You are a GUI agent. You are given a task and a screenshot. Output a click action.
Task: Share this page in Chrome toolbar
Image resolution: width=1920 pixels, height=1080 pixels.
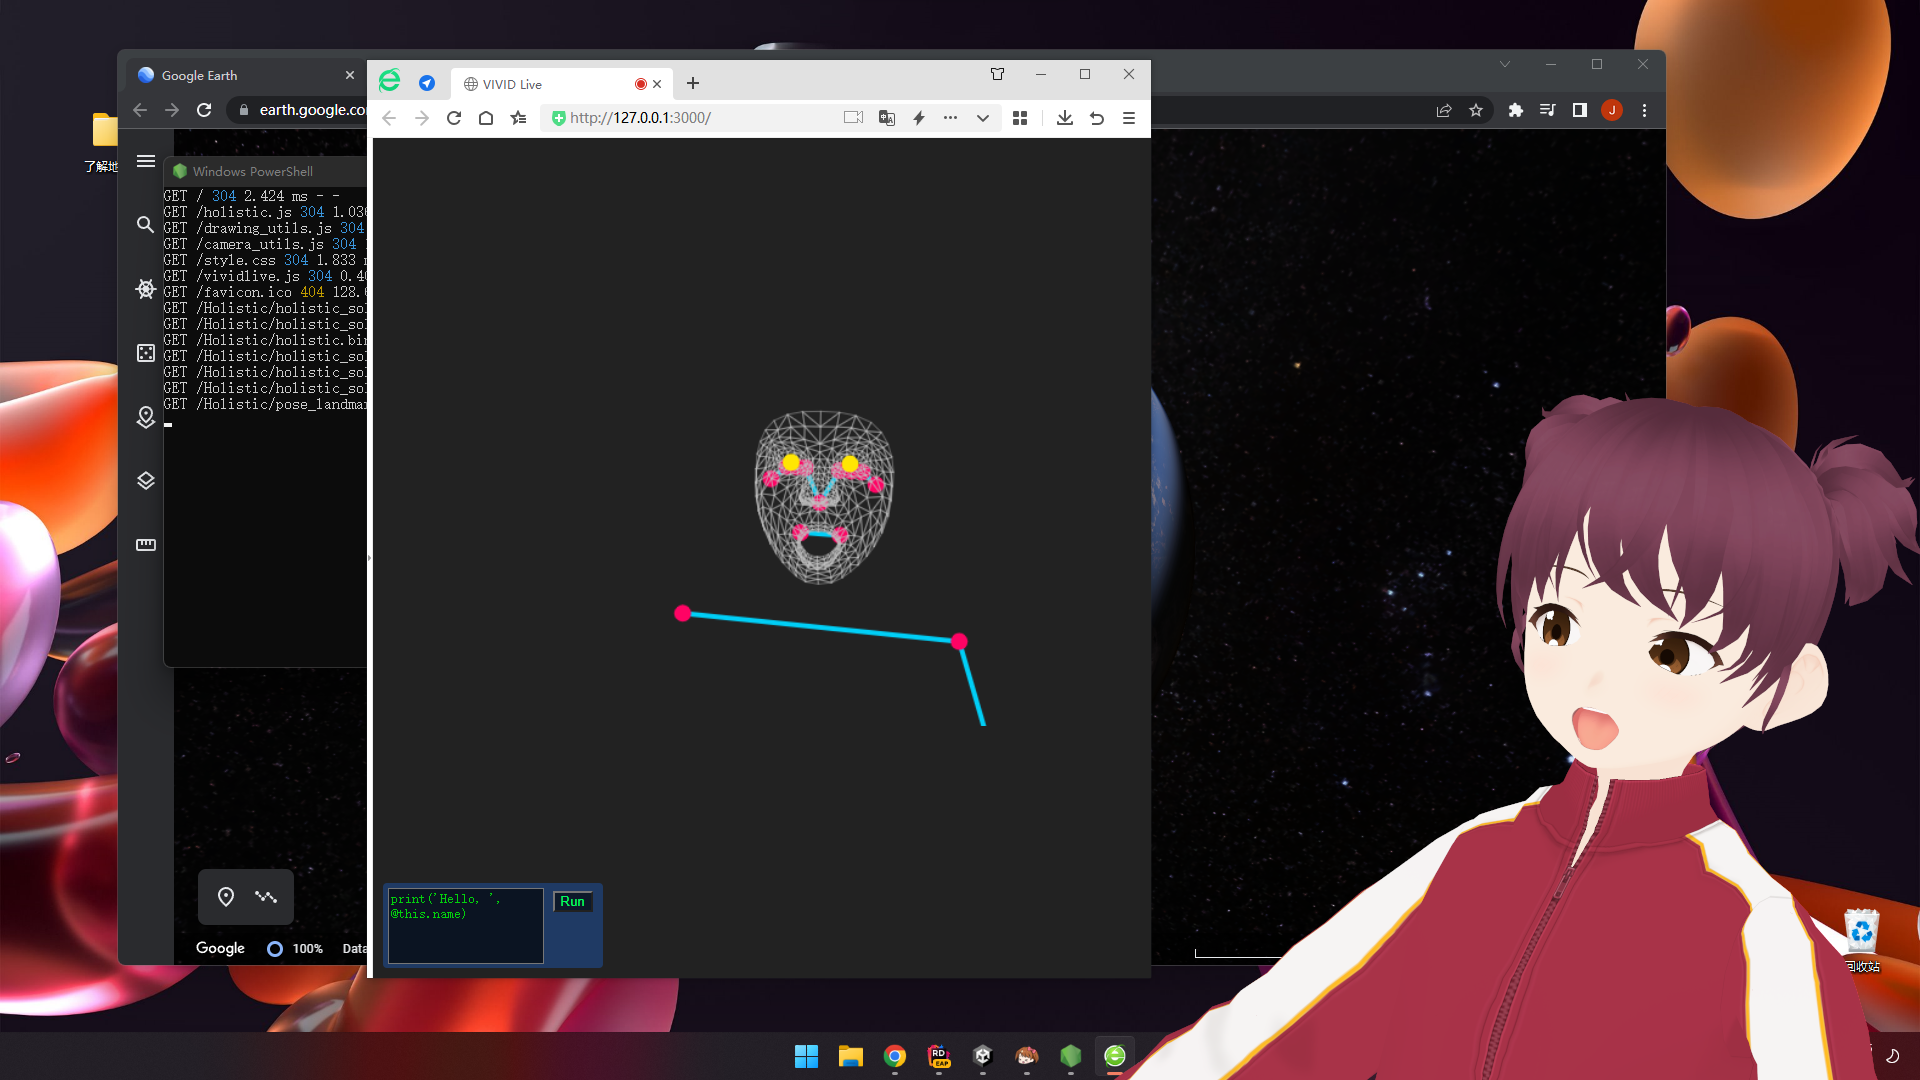tap(1444, 111)
